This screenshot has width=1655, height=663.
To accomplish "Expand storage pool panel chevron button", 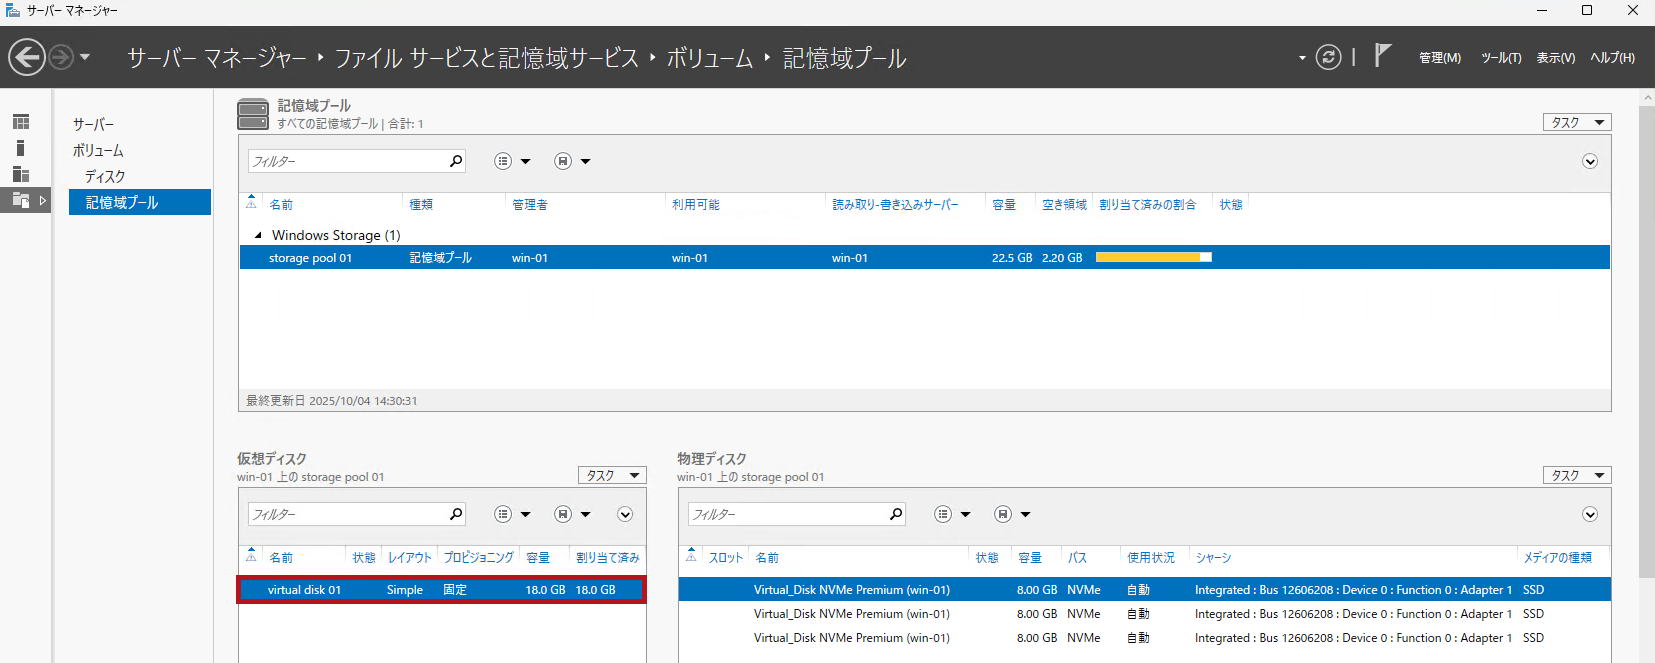I will [x=1589, y=161].
